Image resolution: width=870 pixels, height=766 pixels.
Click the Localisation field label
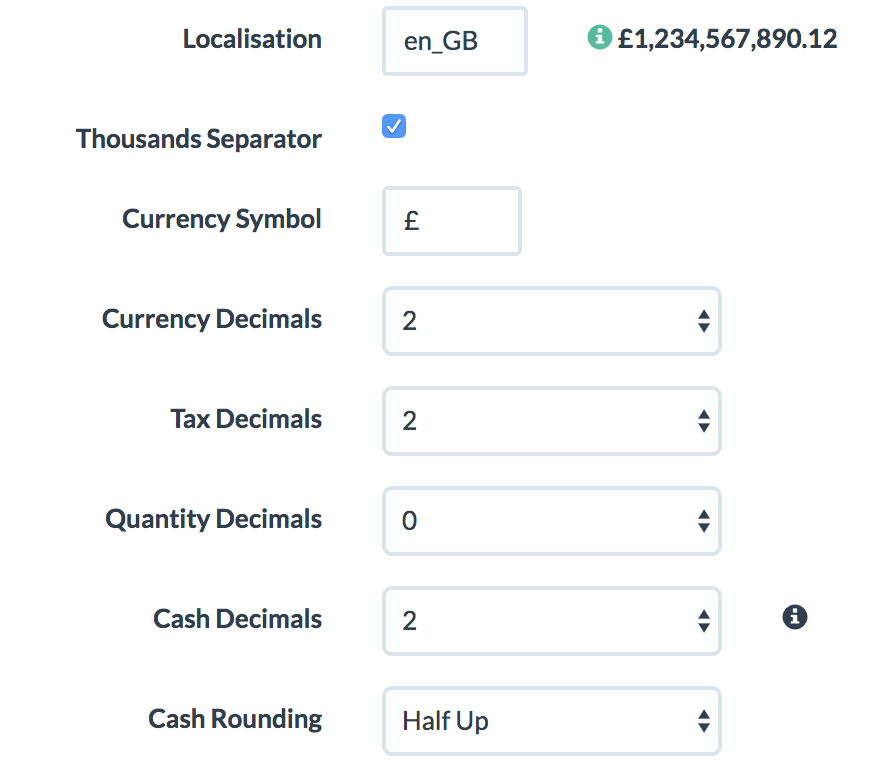[x=252, y=39]
